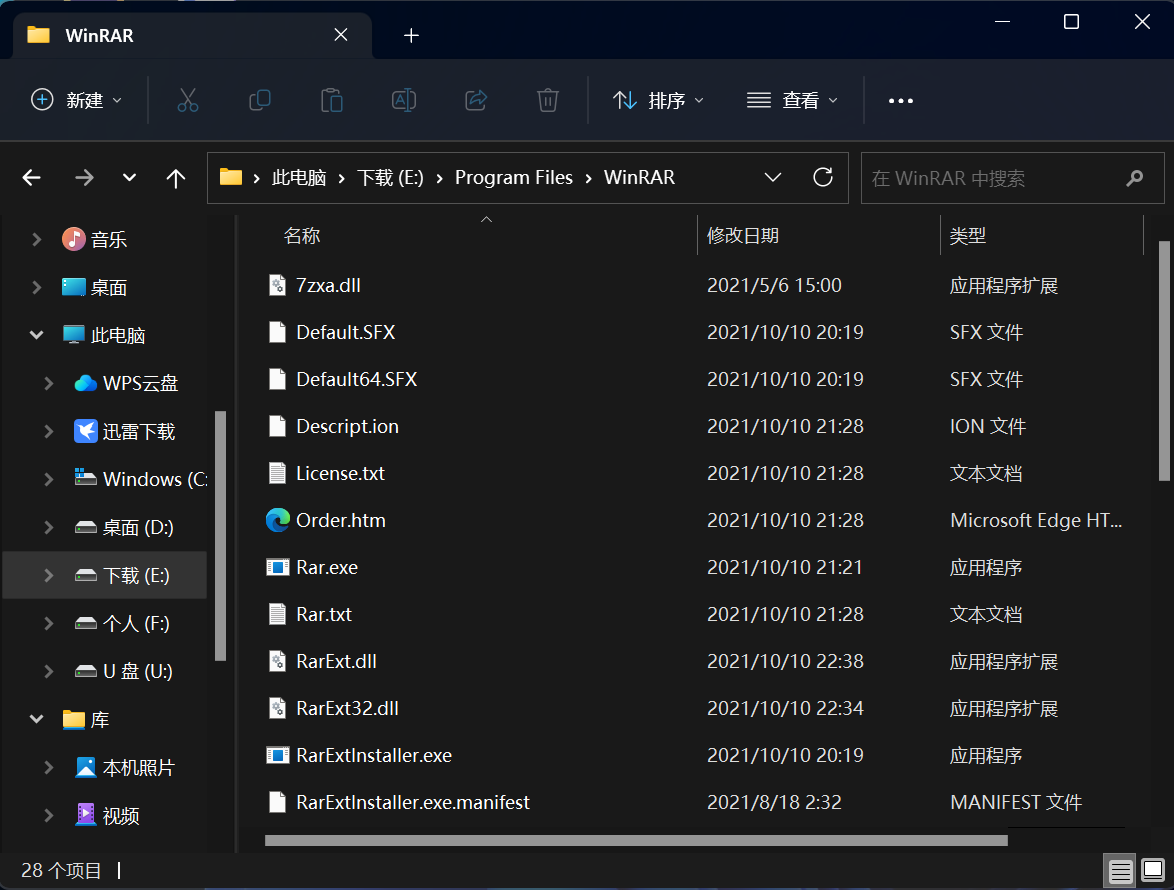Open the 新建 (New) dropdown
The width and height of the screenshot is (1174, 890).
tap(76, 100)
